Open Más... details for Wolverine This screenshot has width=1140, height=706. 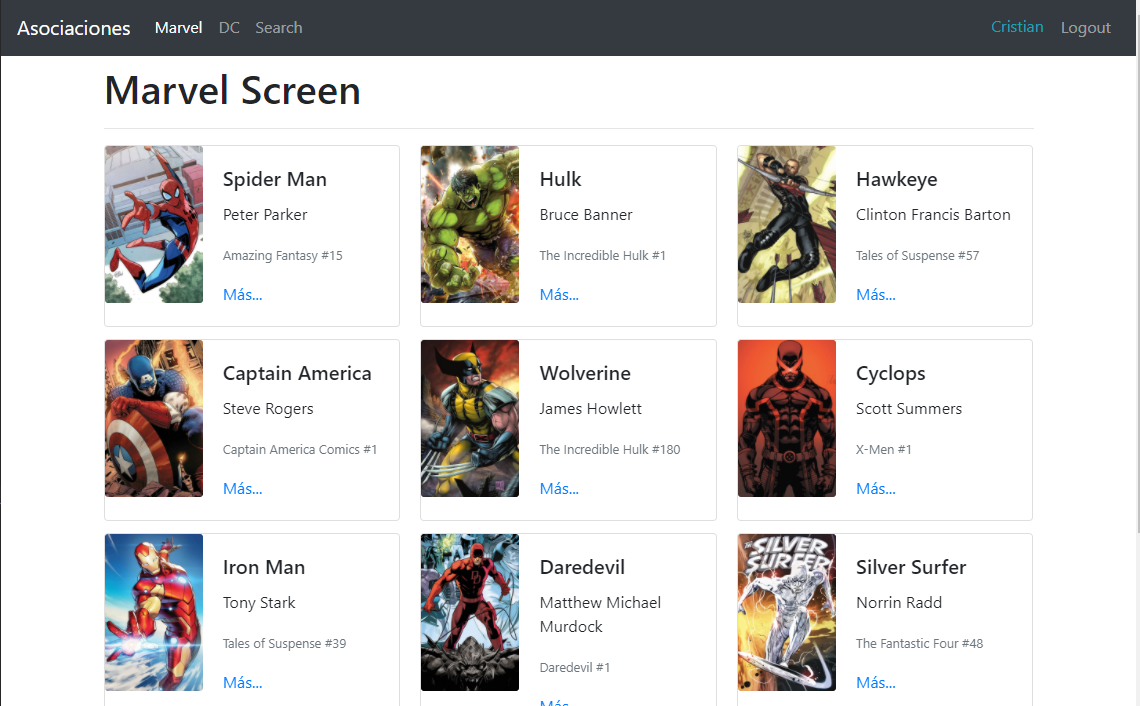[559, 488]
